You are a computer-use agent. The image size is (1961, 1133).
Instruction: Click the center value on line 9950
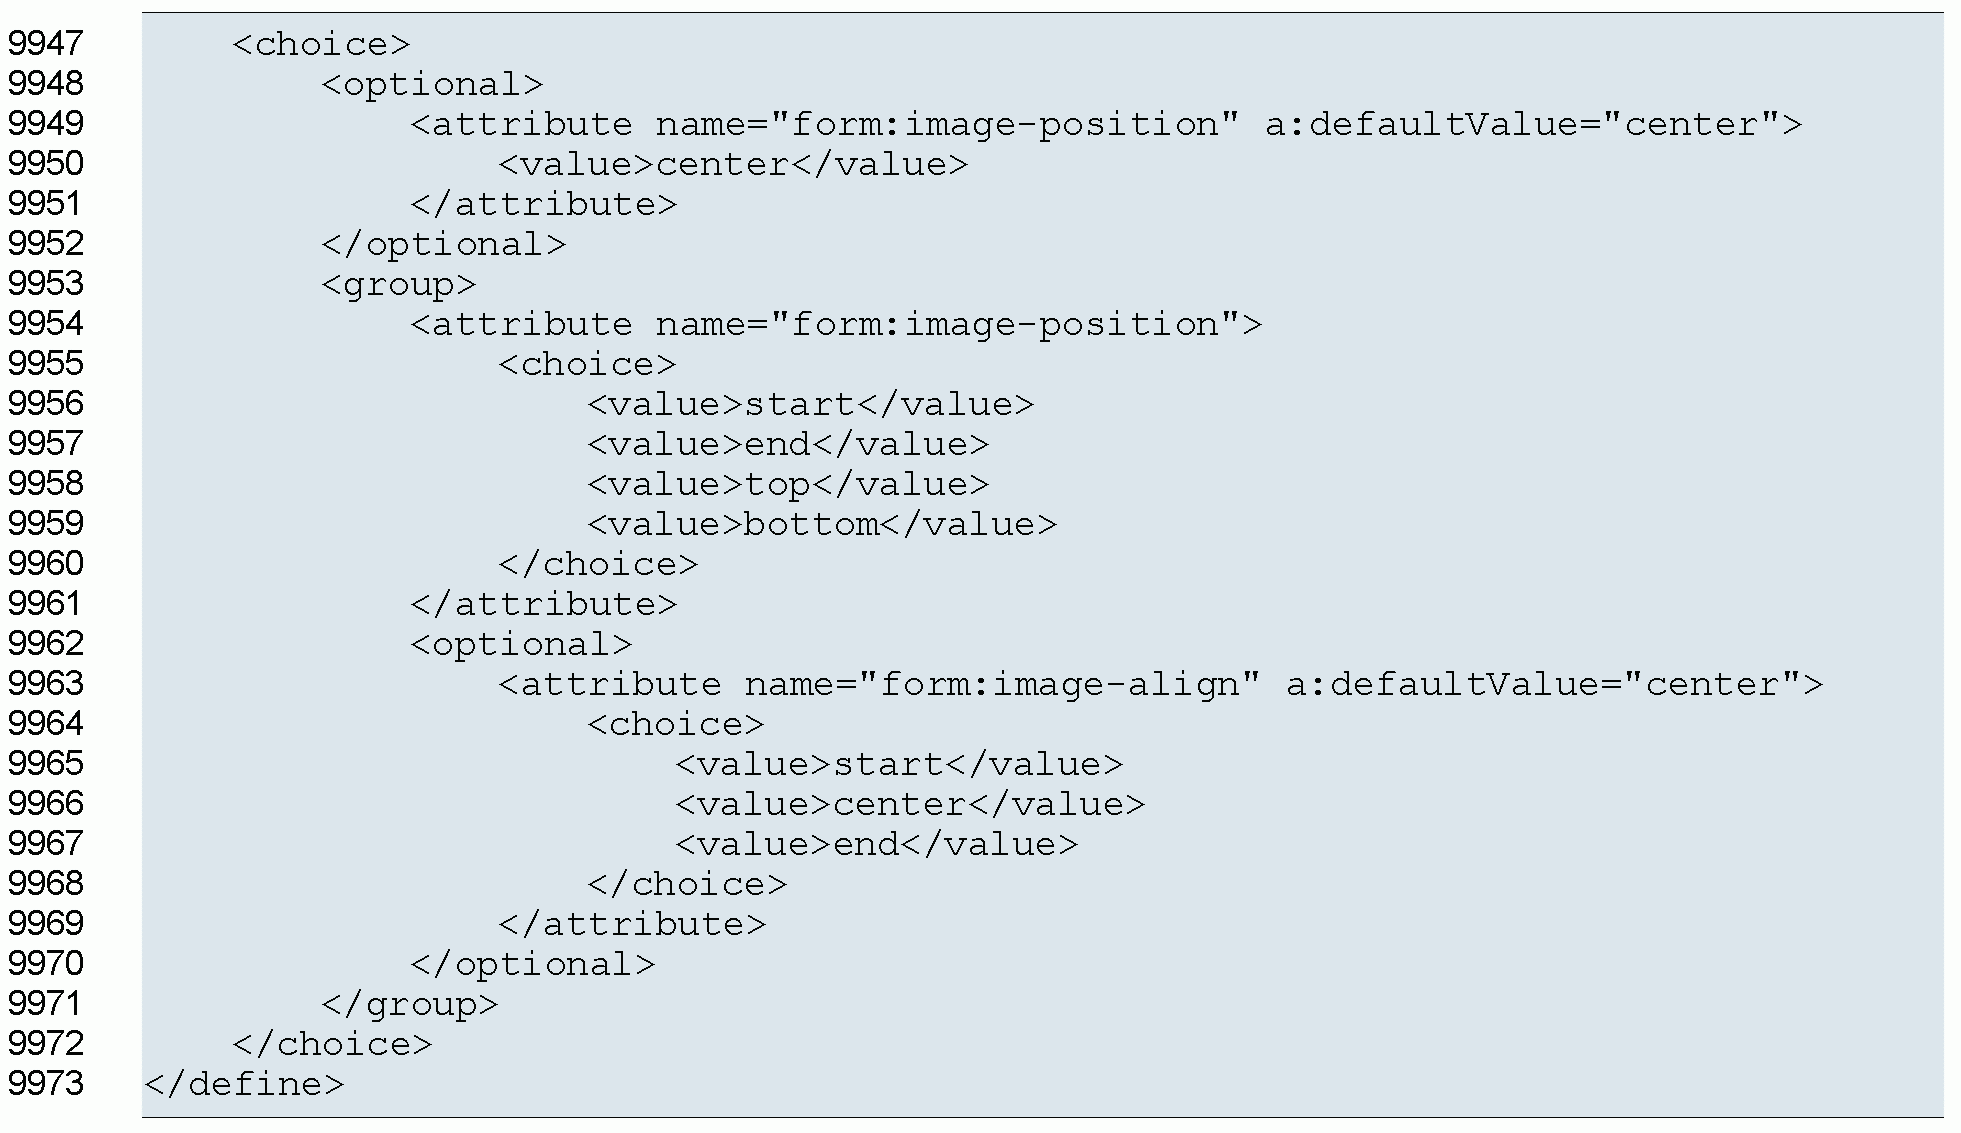pos(722,164)
